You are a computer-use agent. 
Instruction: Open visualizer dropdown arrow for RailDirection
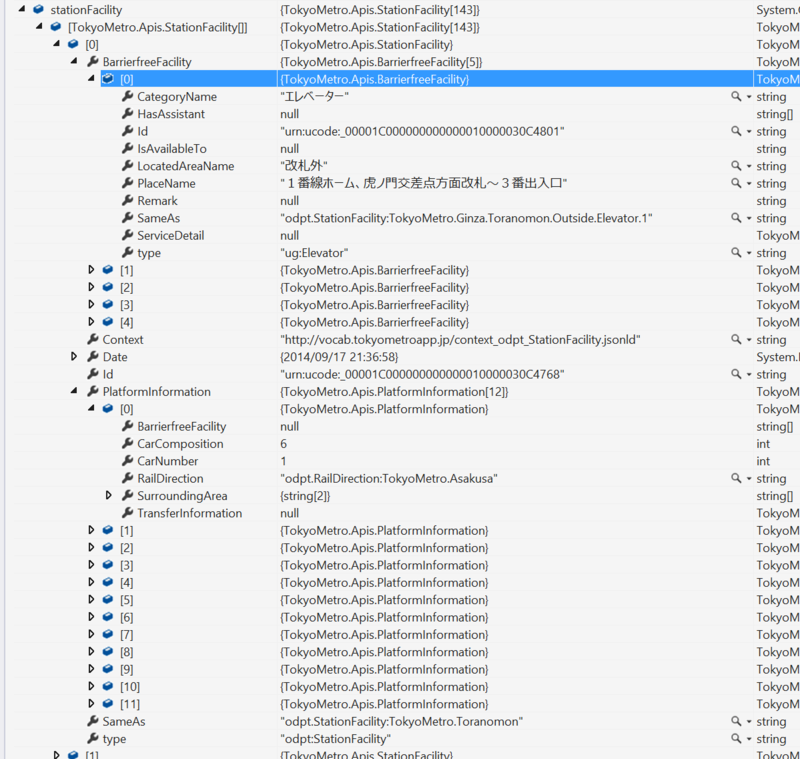[x=749, y=478]
